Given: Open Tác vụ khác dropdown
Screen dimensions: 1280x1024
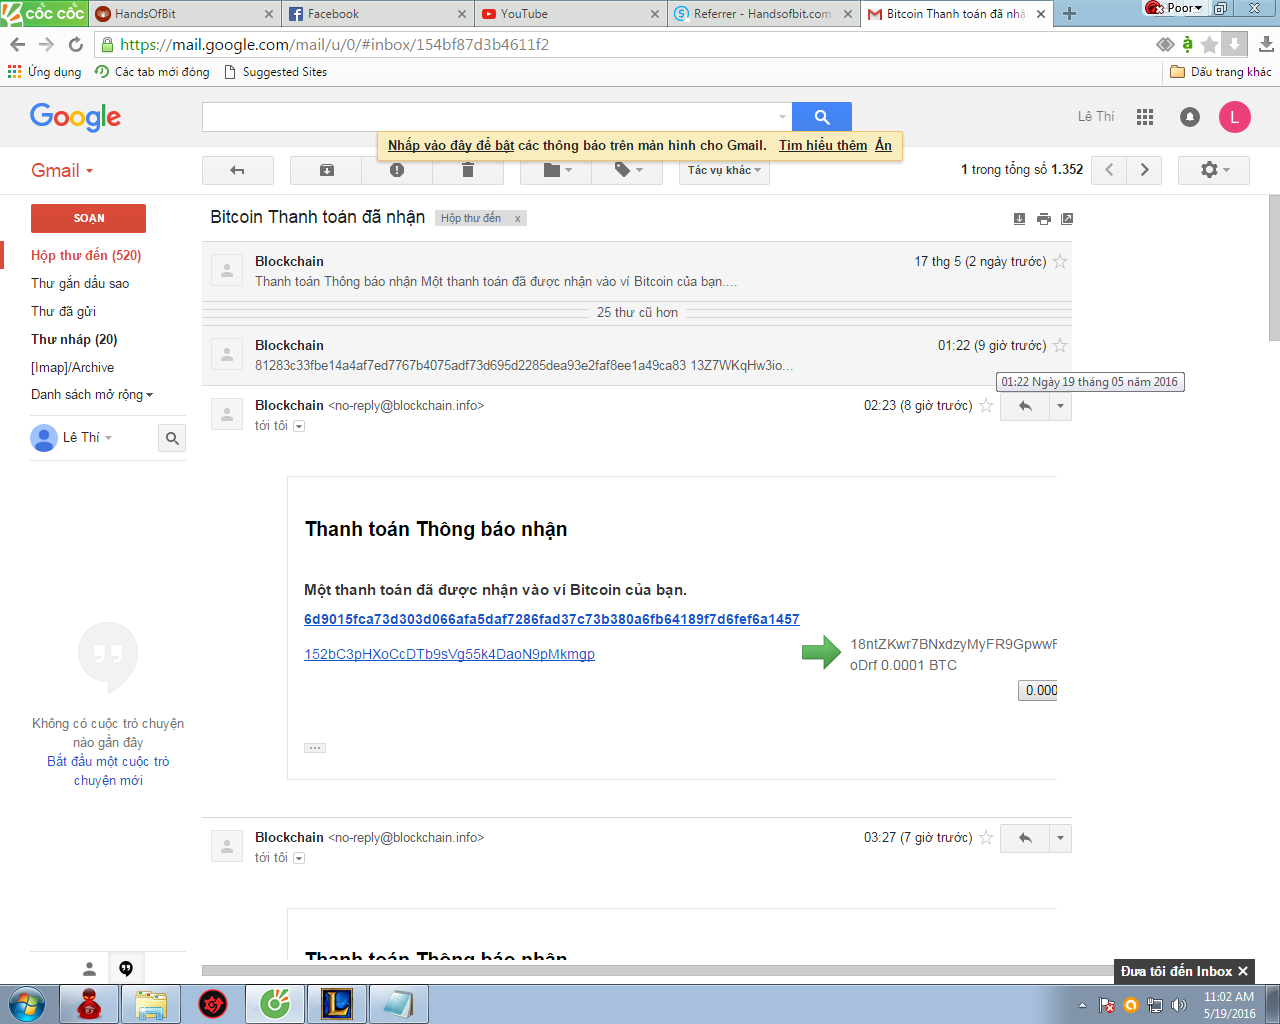Looking at the screenshot, I should tap(724, 170).
